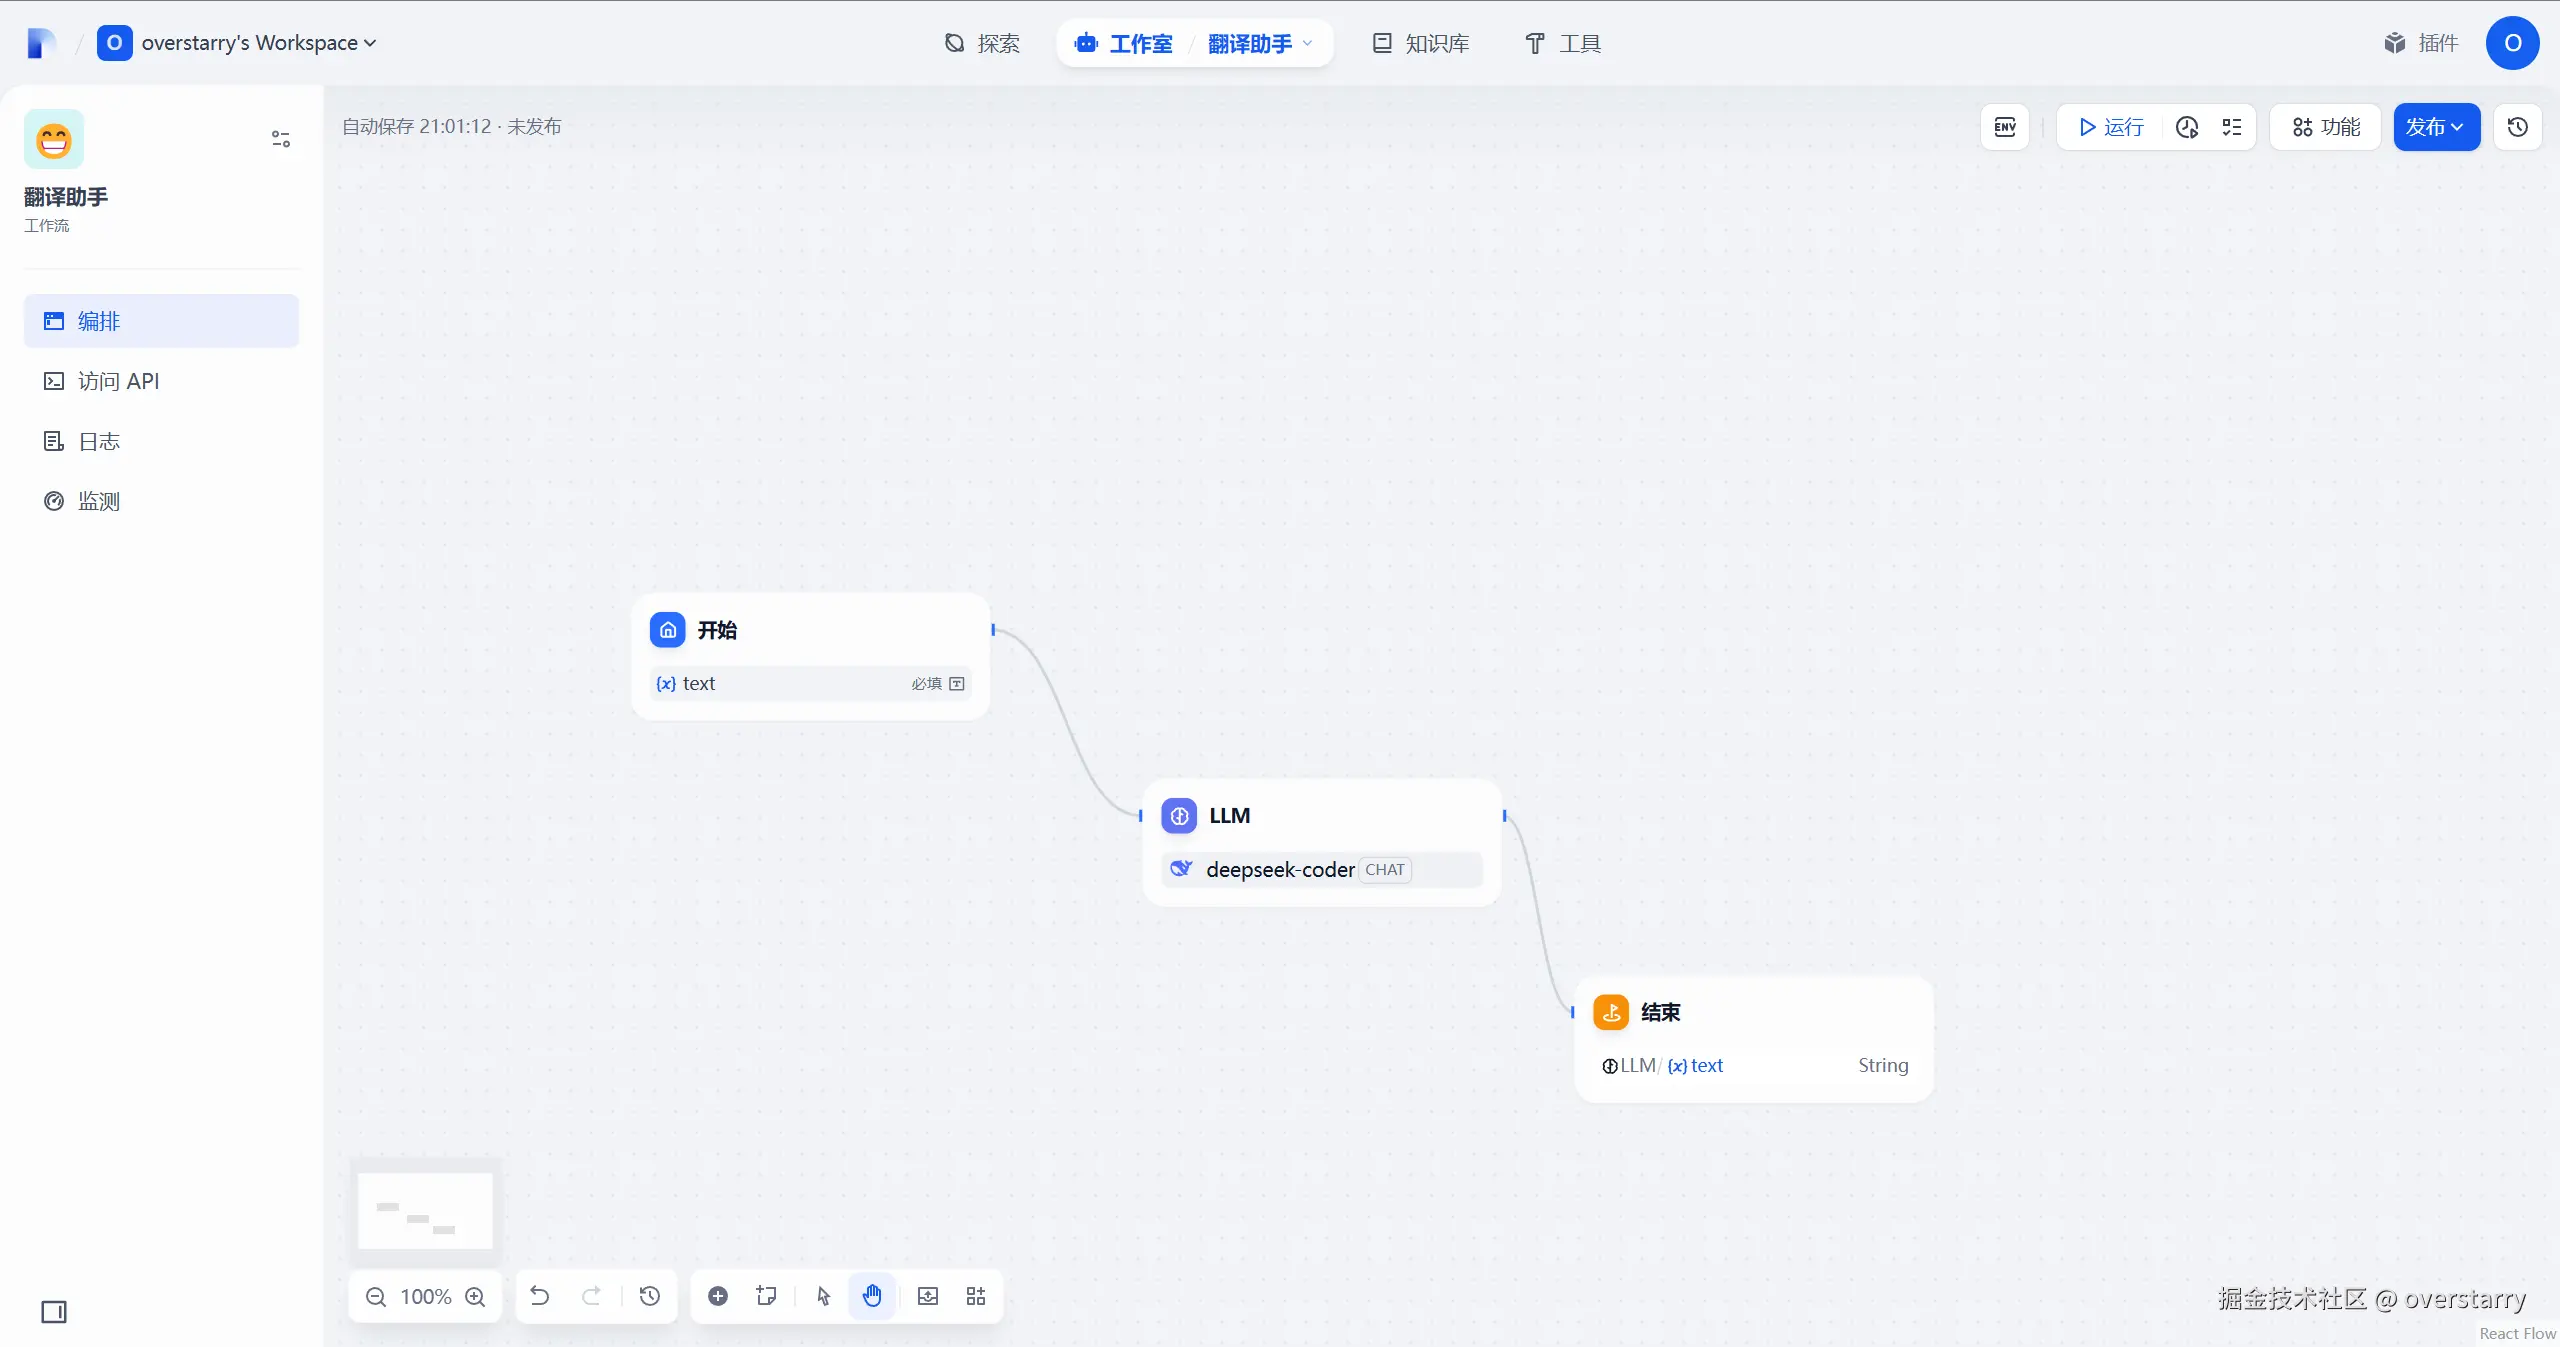This screenshot has width=2560, height=1347.
Task: Expand the overstarry's Workspace dropdown
Action: [x=370, y=43]
